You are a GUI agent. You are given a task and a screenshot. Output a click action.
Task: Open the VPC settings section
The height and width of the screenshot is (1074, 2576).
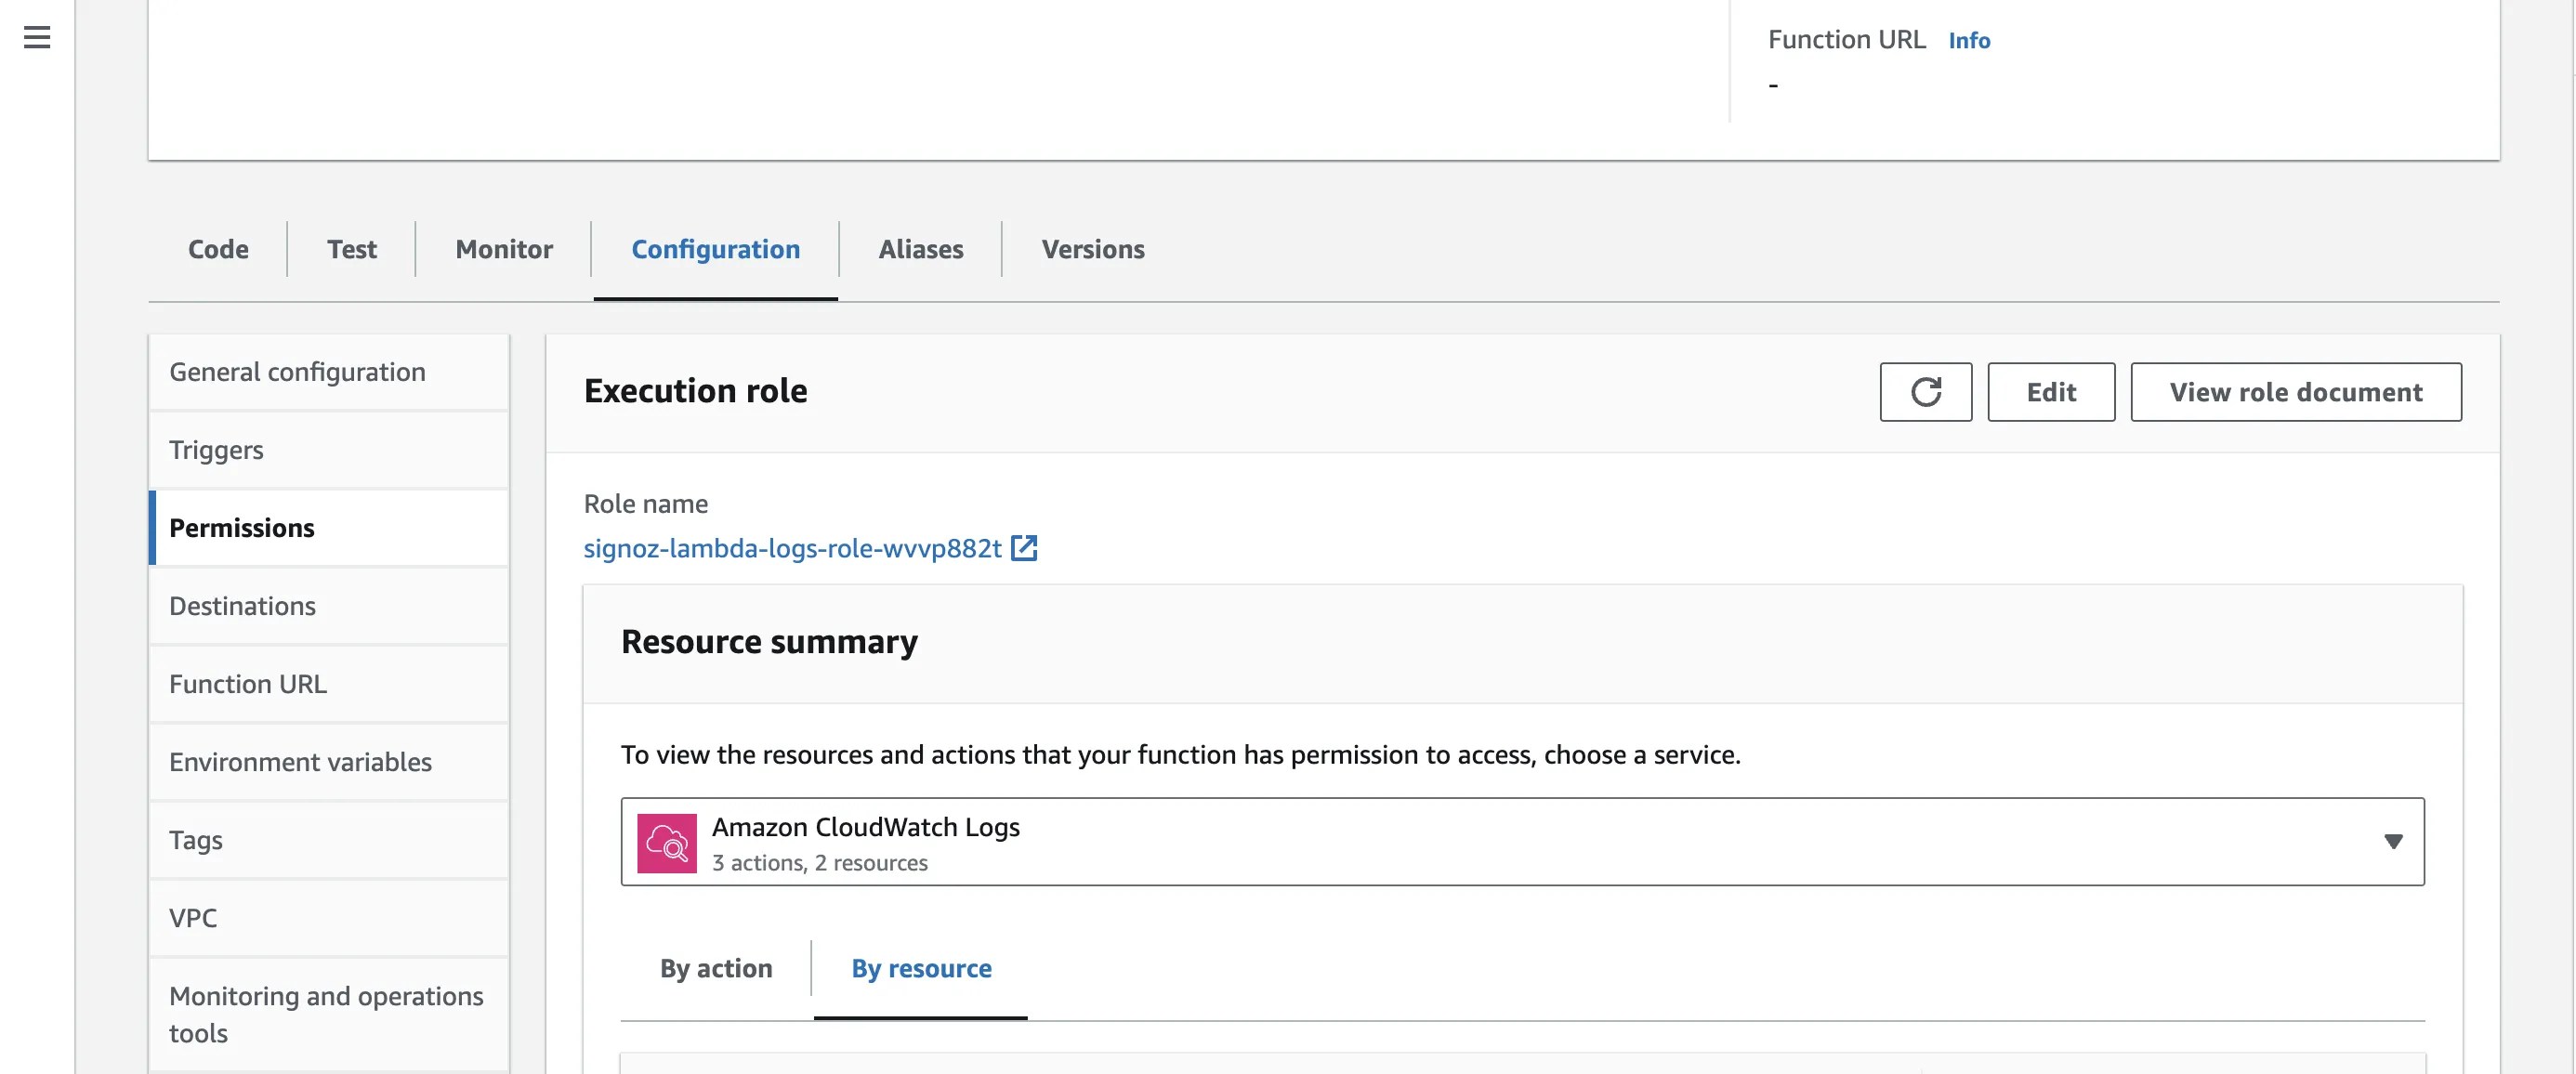(x=193, y=917)
